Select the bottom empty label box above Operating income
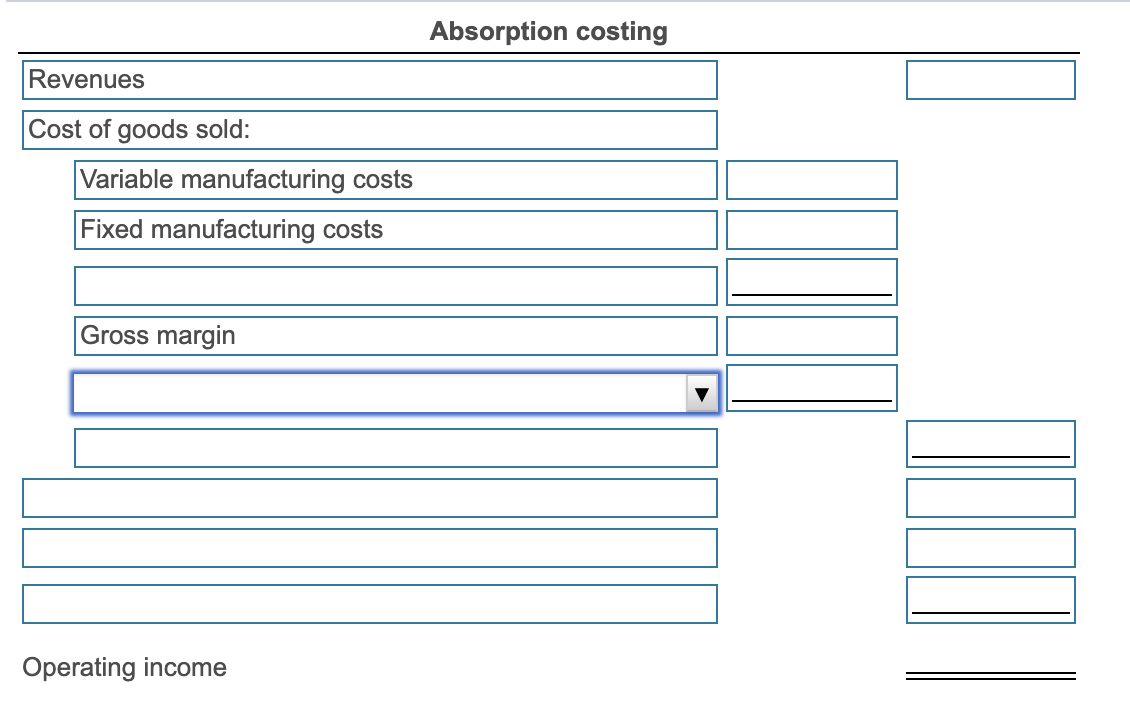 368,602
